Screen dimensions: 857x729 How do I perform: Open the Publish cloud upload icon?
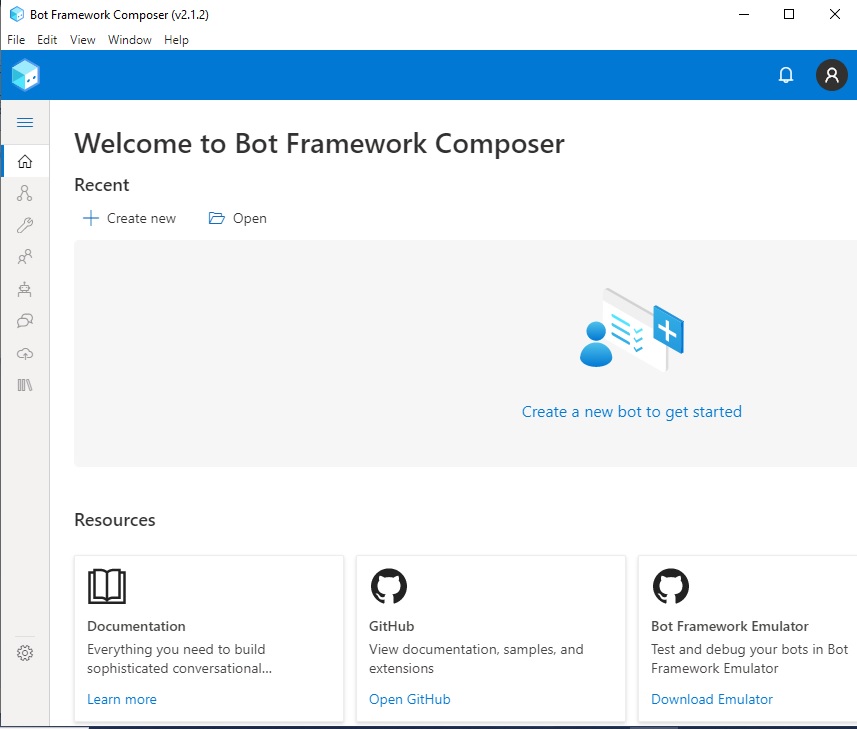coord(25,353)
